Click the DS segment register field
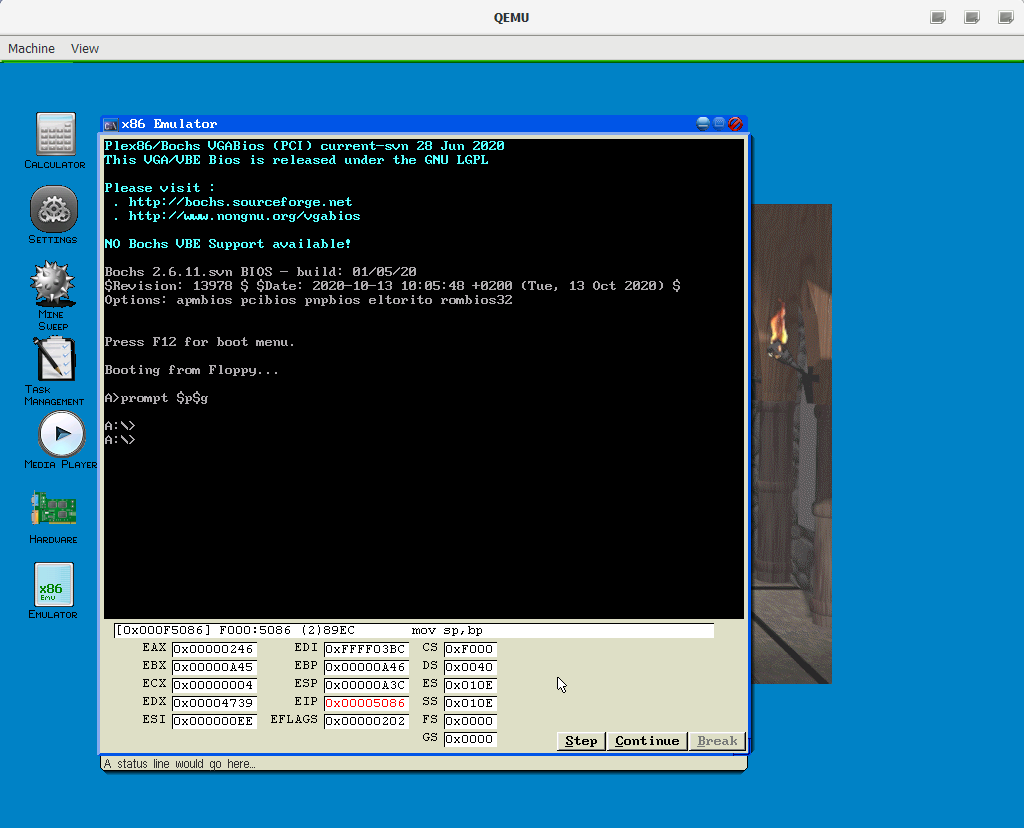The image size is (1024, 828). (470, 667)
